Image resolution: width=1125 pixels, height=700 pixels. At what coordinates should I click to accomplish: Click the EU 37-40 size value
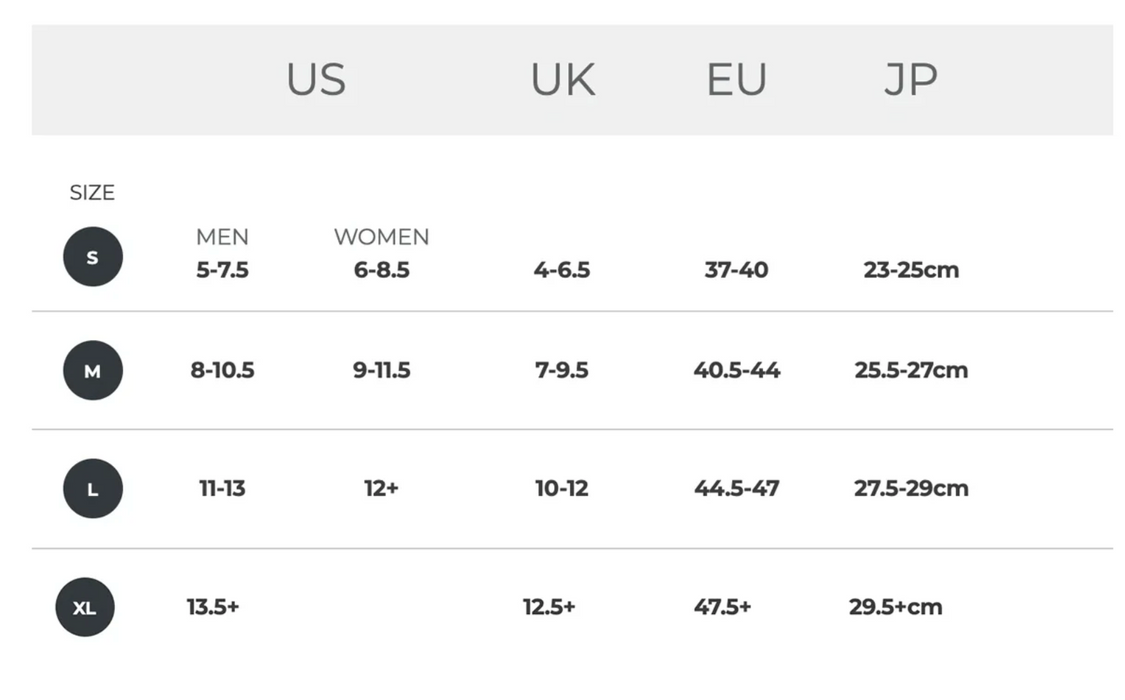coord(736,270)
